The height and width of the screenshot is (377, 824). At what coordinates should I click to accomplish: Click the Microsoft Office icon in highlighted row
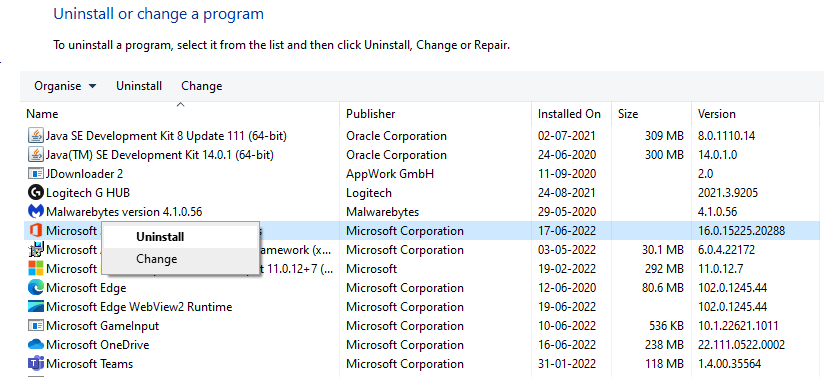(35, 230)
